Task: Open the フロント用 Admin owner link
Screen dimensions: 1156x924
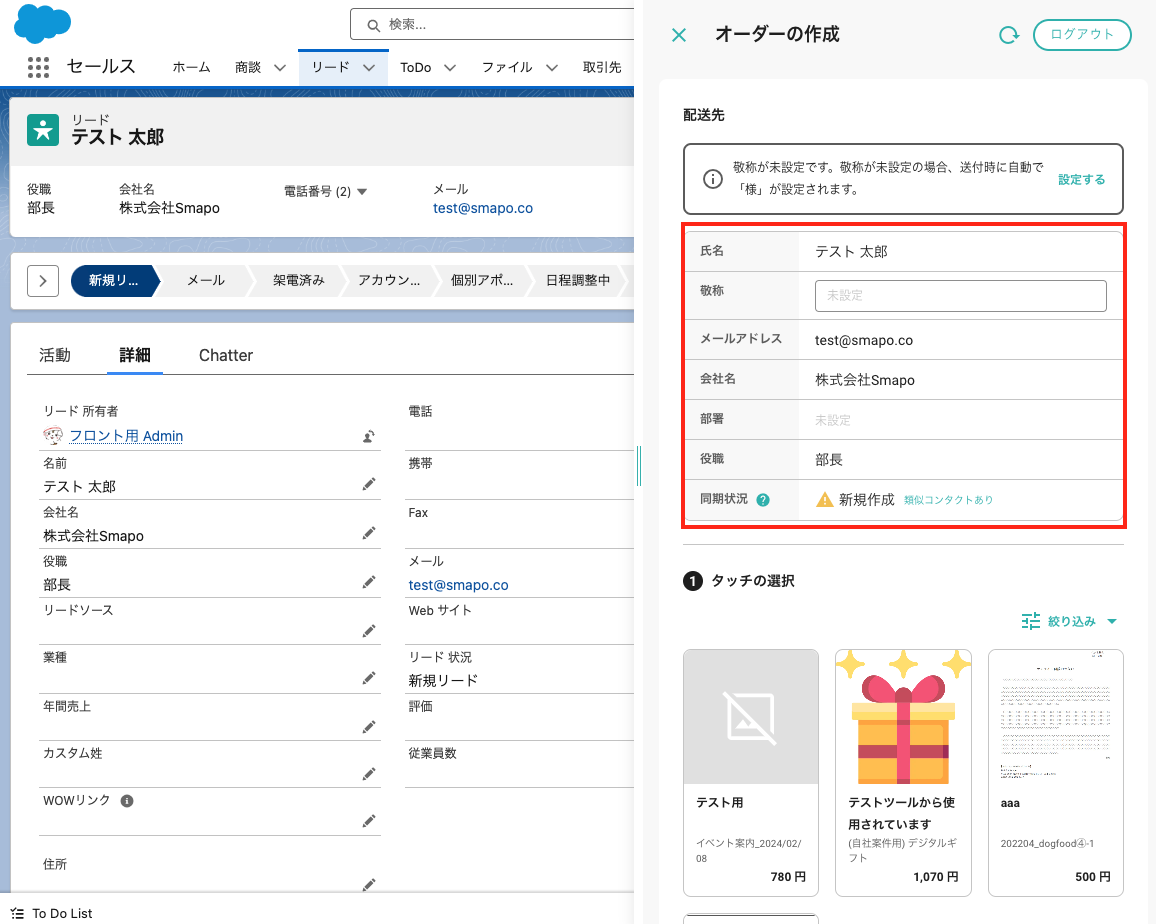Action: [126, 436]
